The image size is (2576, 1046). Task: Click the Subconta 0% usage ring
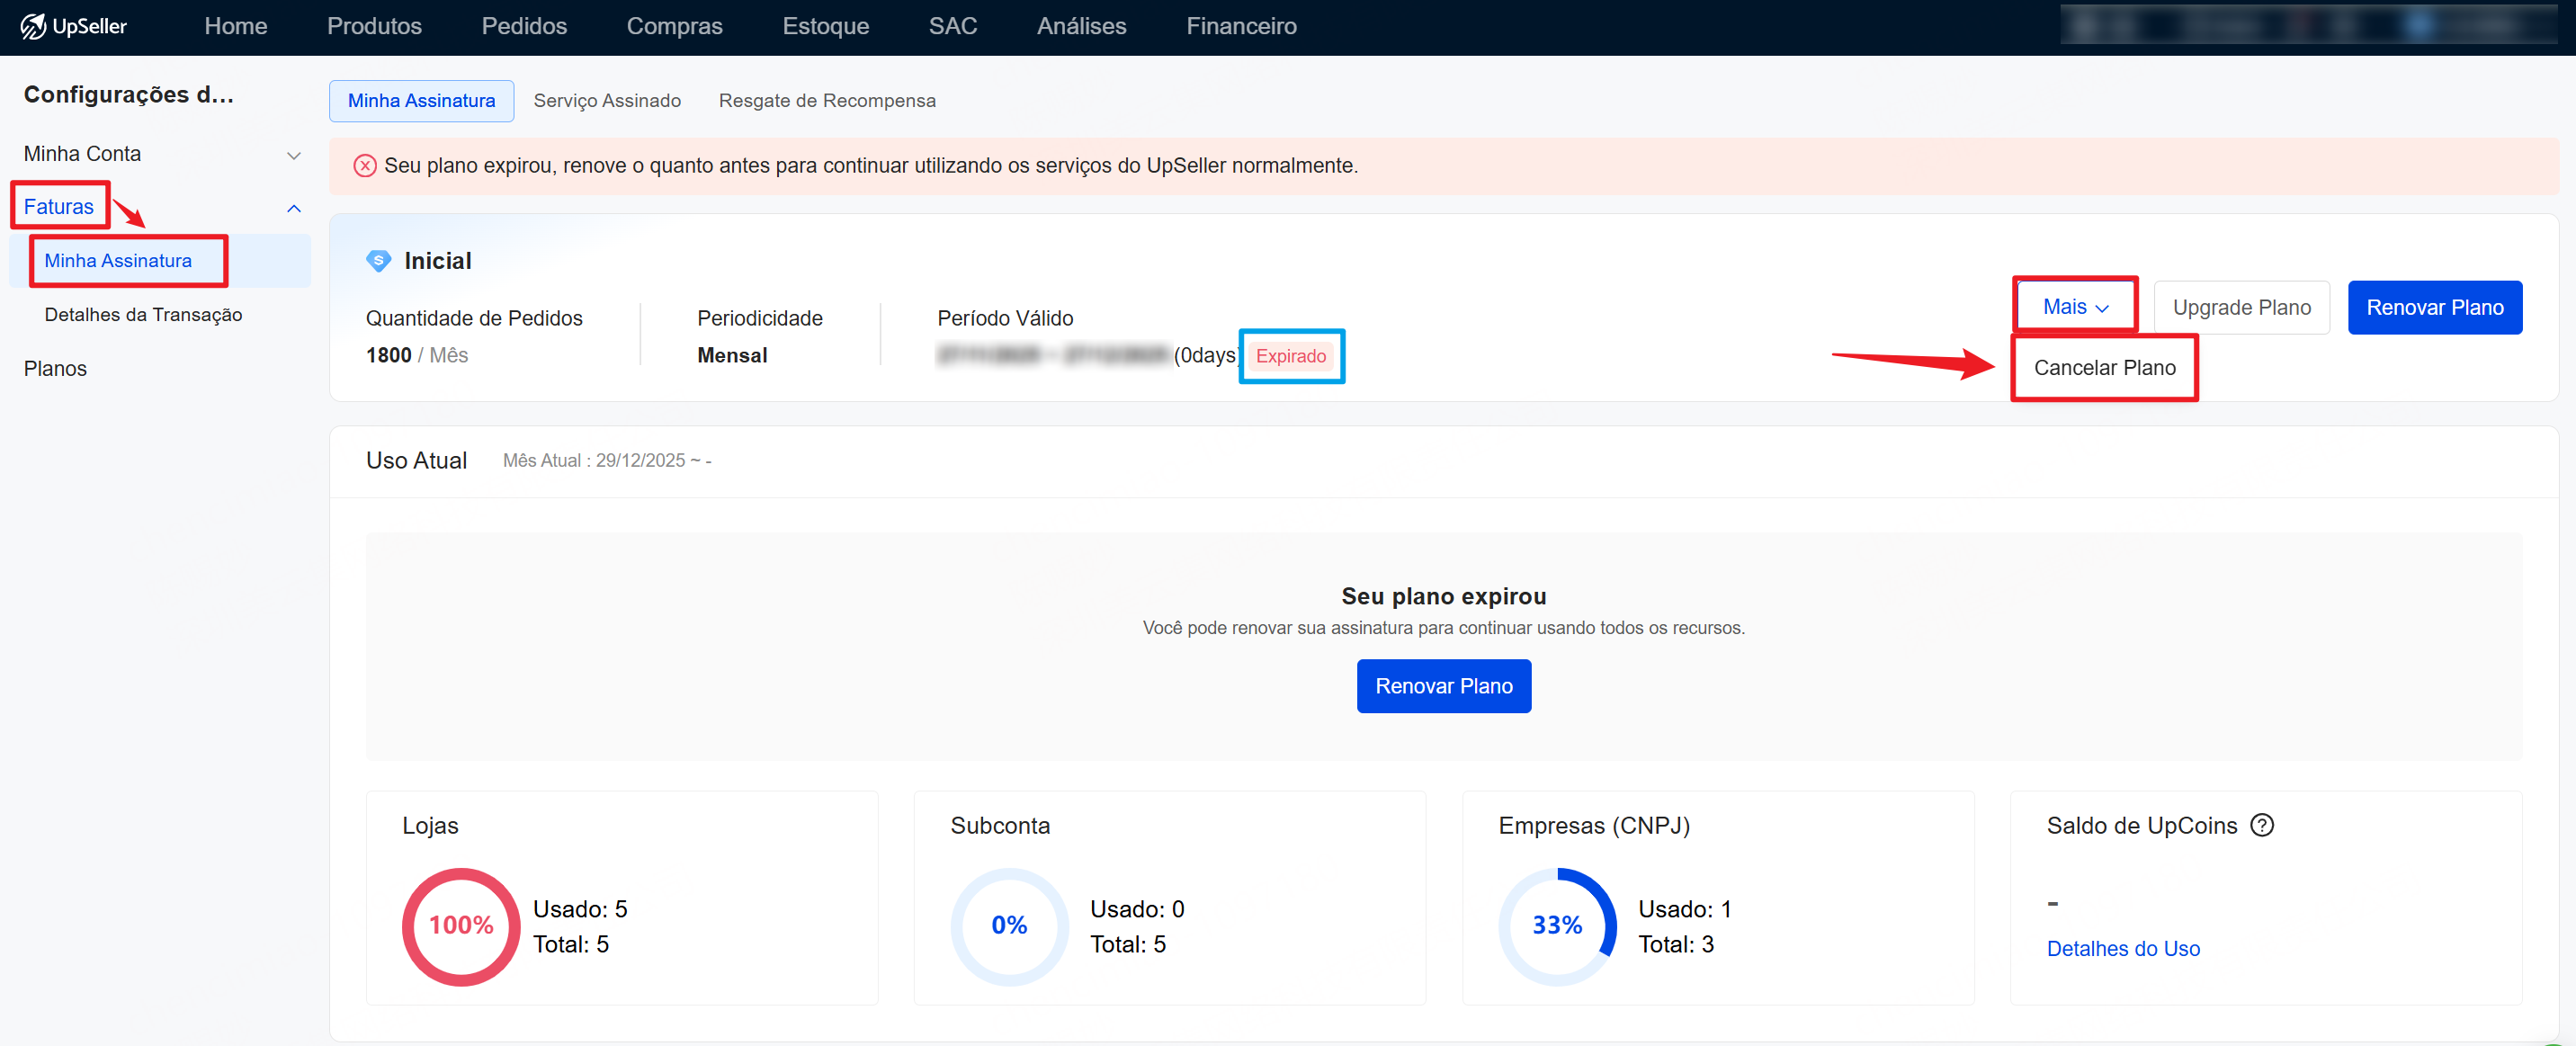point(1008,926)
